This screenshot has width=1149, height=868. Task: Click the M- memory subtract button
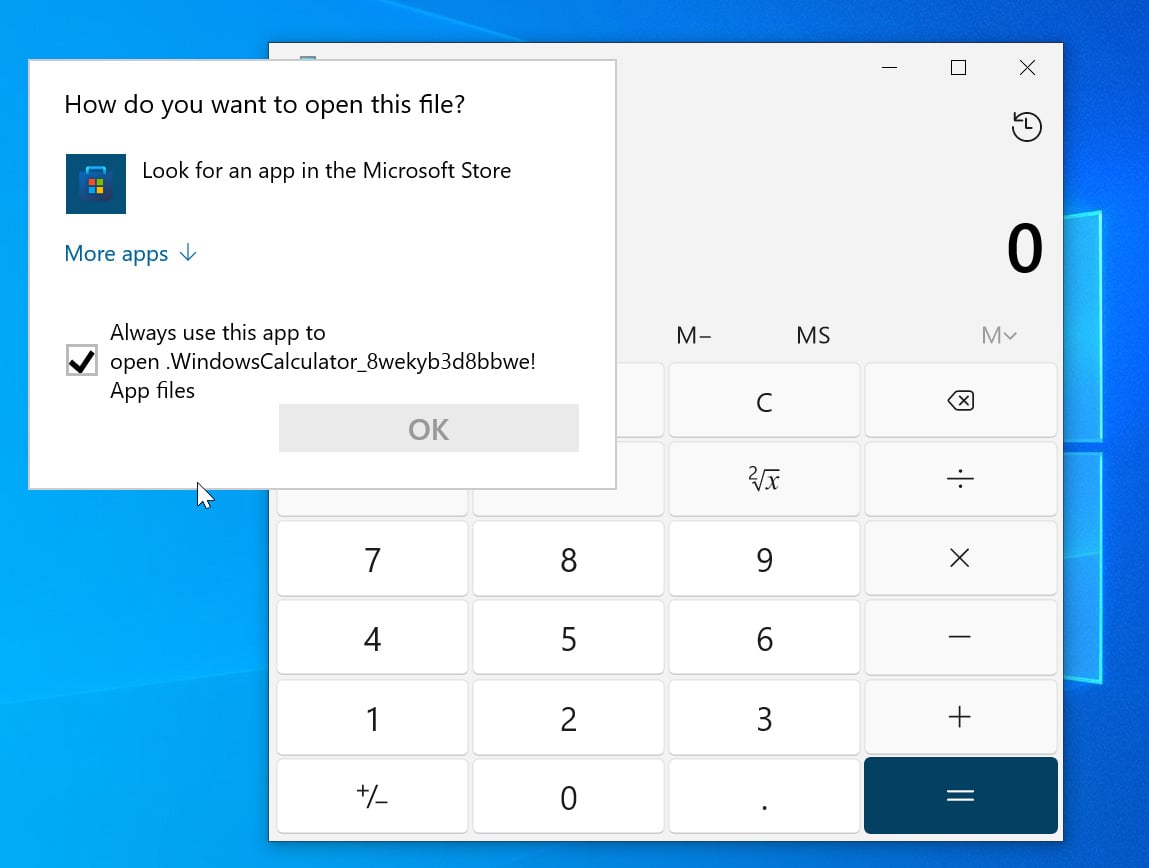[693, 335]
